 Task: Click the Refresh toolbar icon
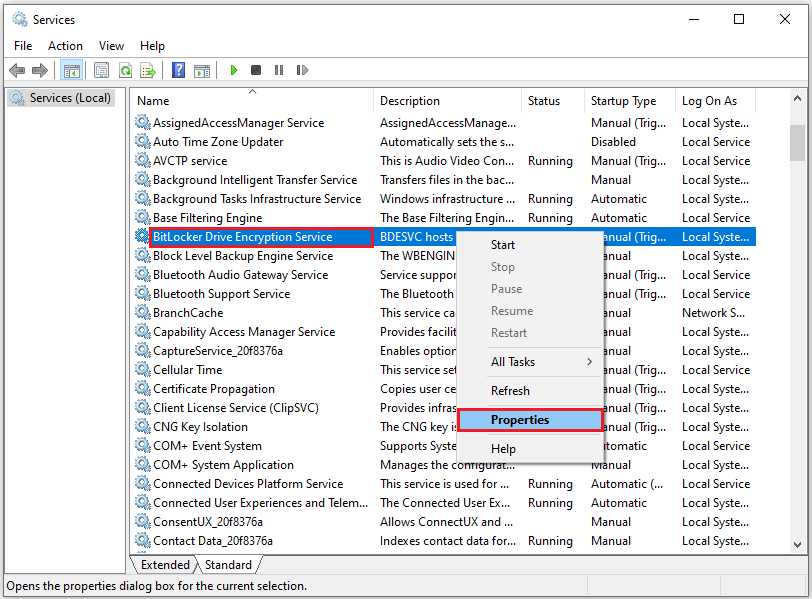click(x=125, y=70)
